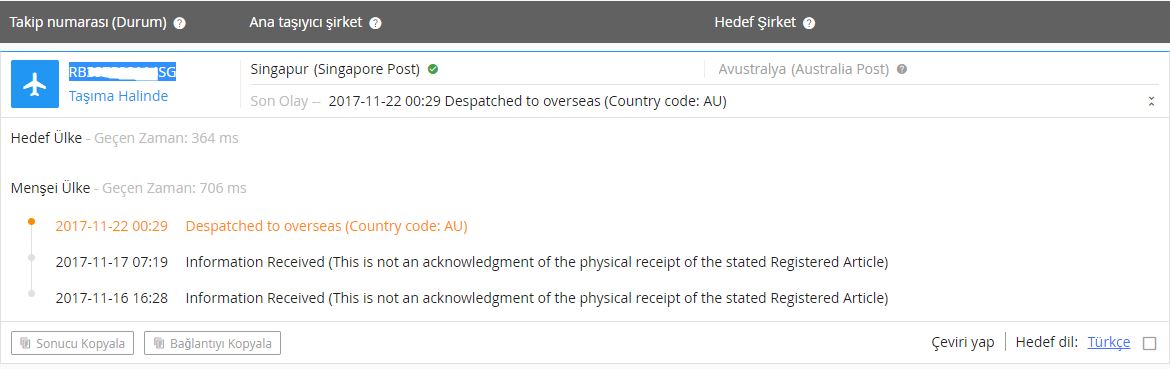Click the Sonucu Kopyala button

(73, 344)
